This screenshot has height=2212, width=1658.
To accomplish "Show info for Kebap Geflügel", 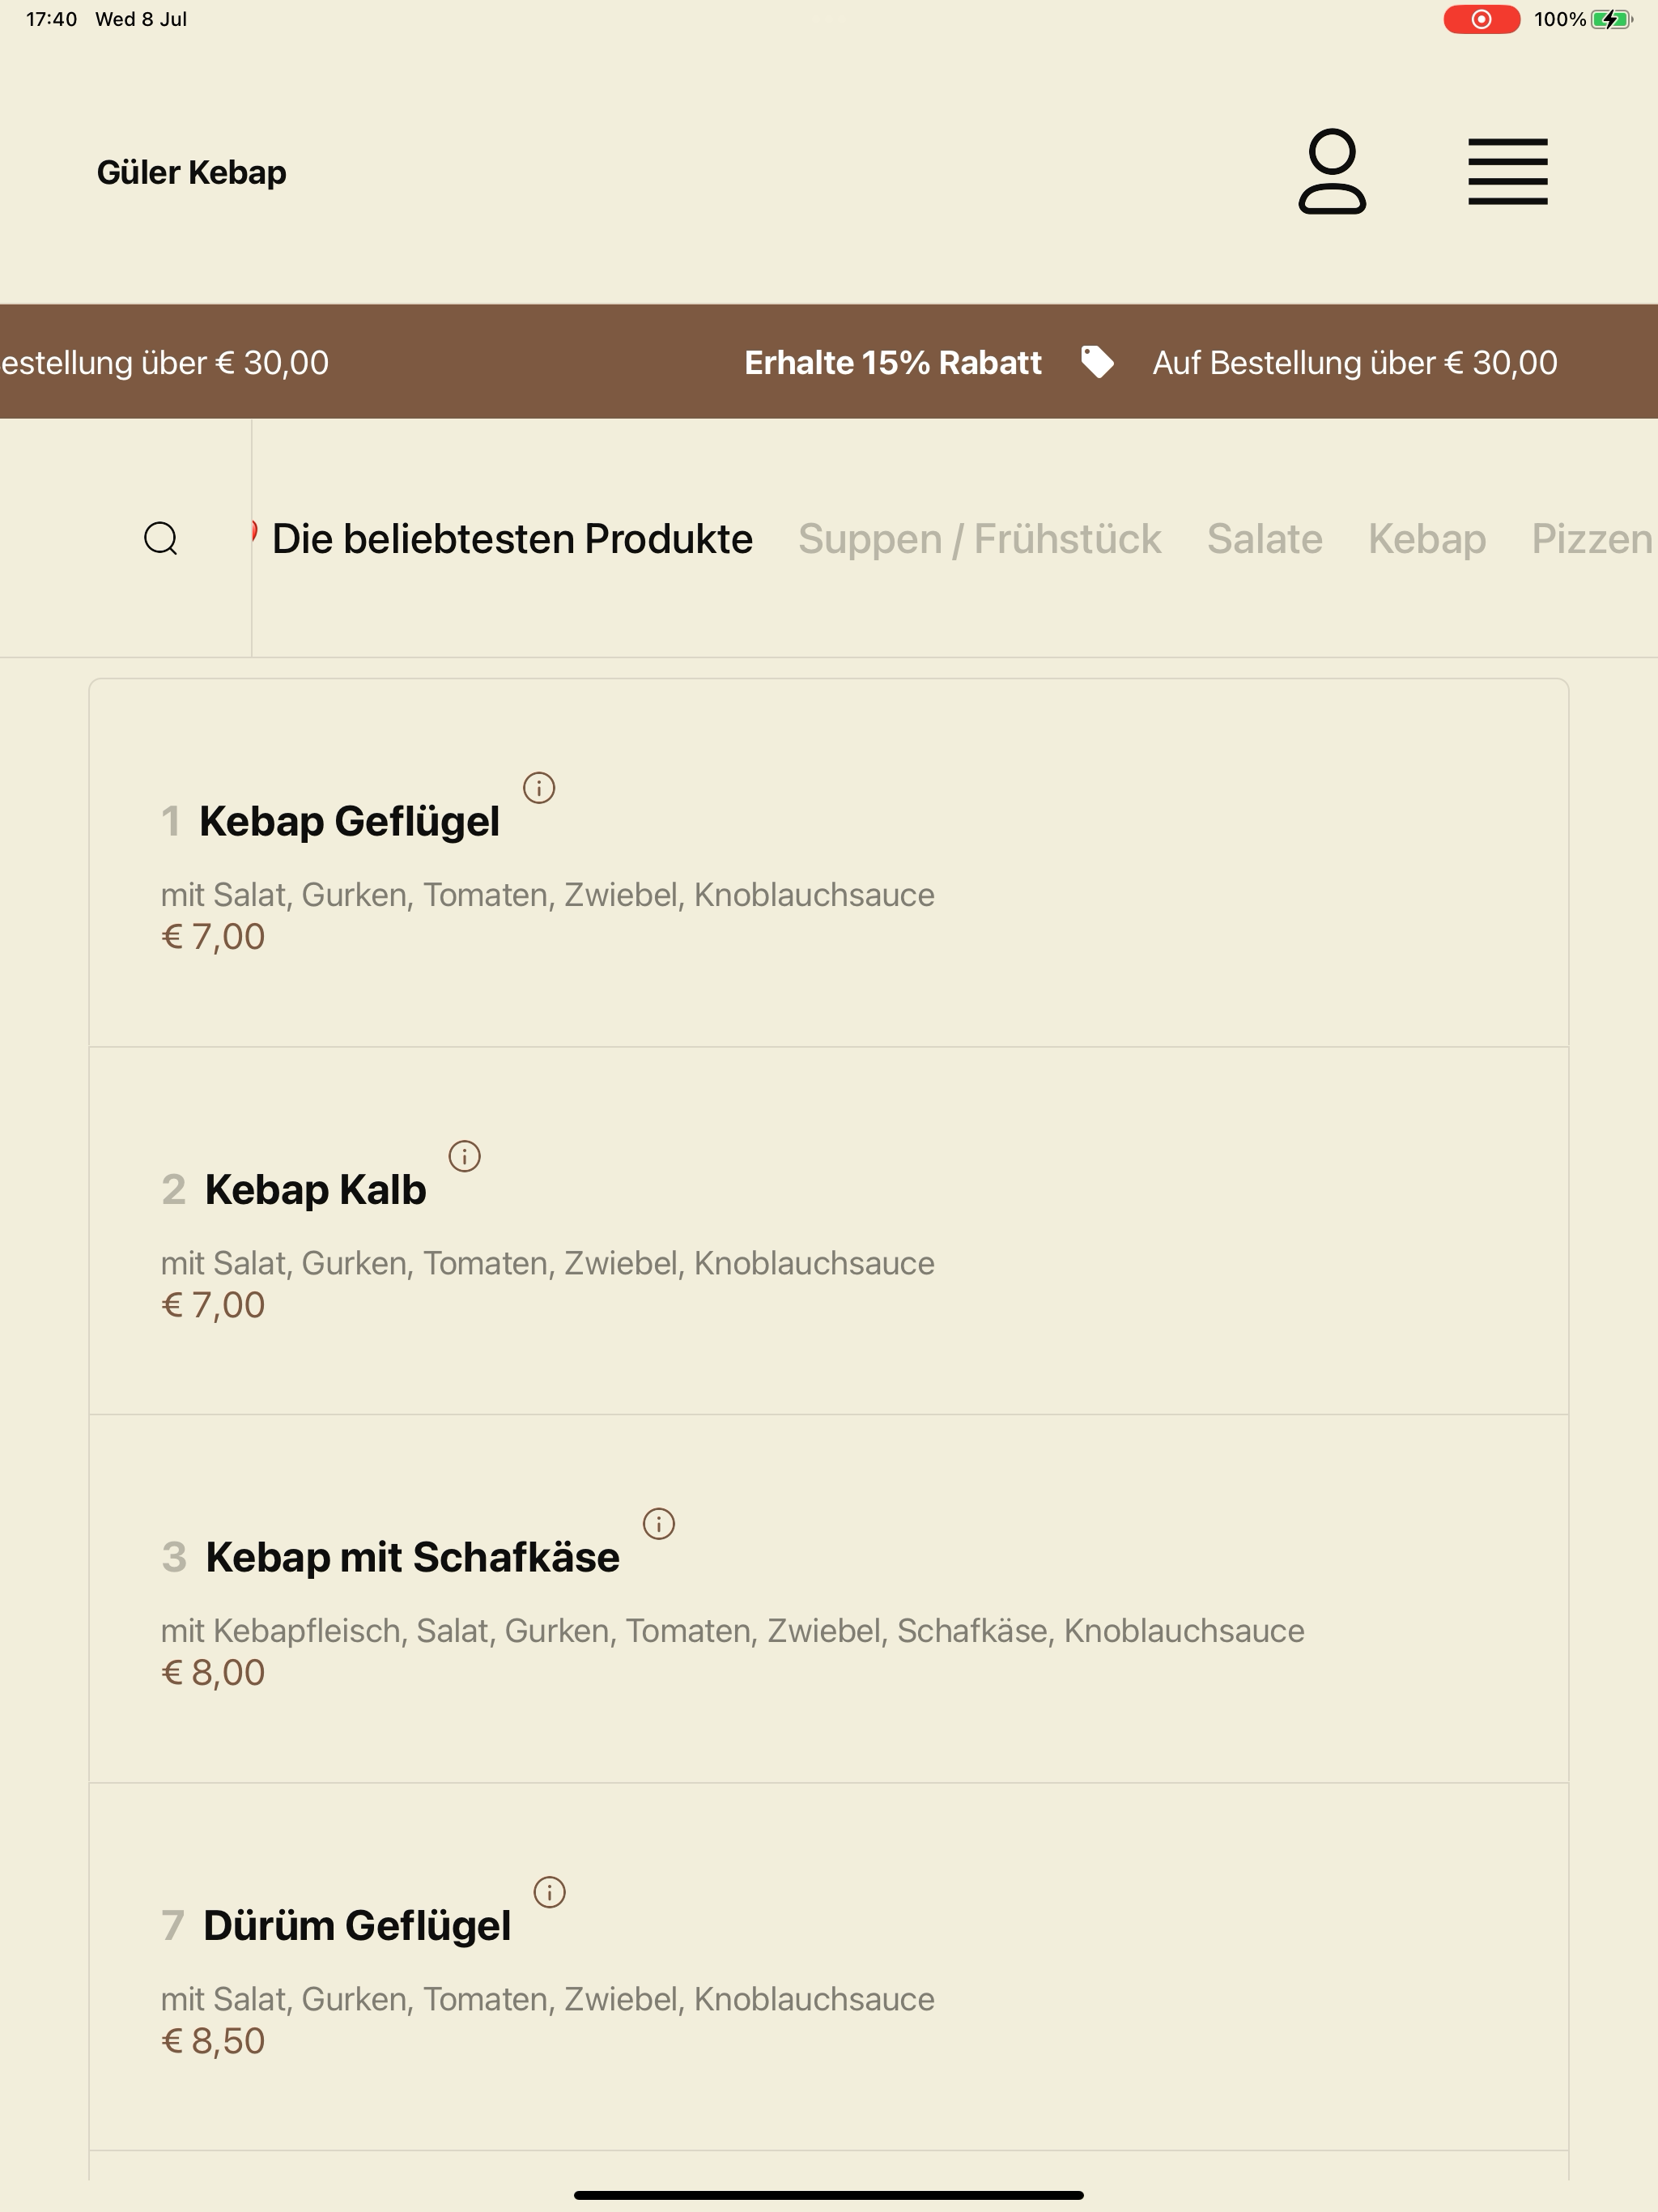I will click(539, 788).
